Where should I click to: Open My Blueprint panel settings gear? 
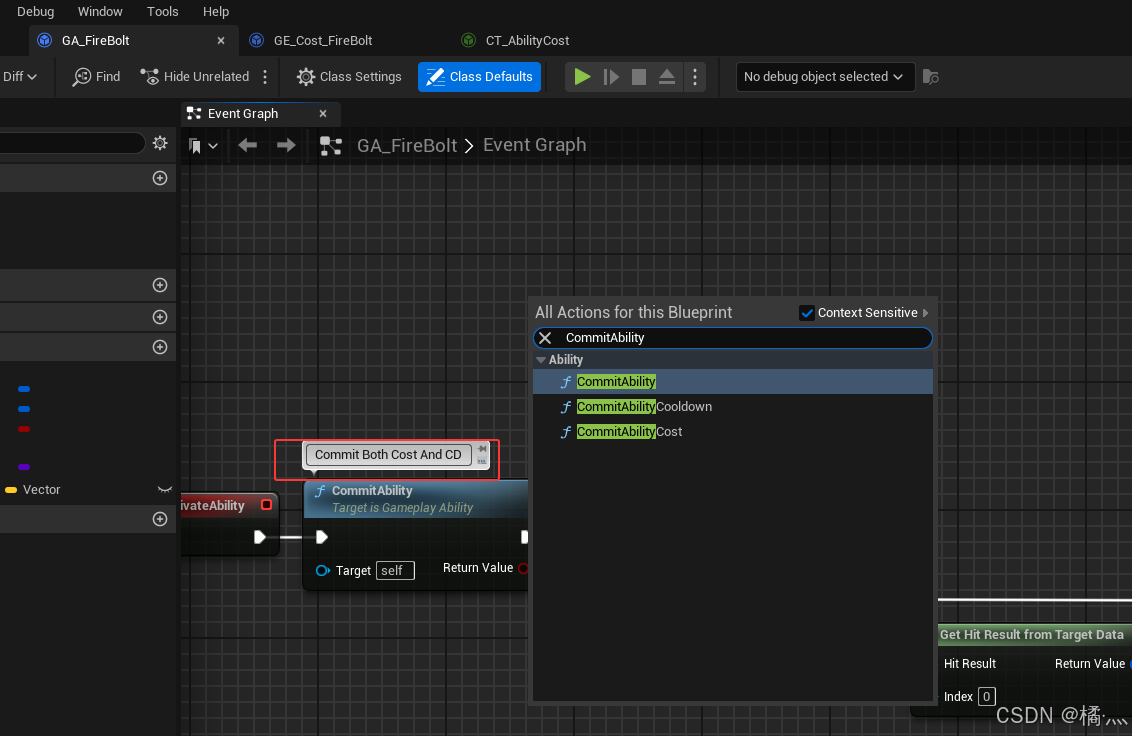click(x=160, y=143)
